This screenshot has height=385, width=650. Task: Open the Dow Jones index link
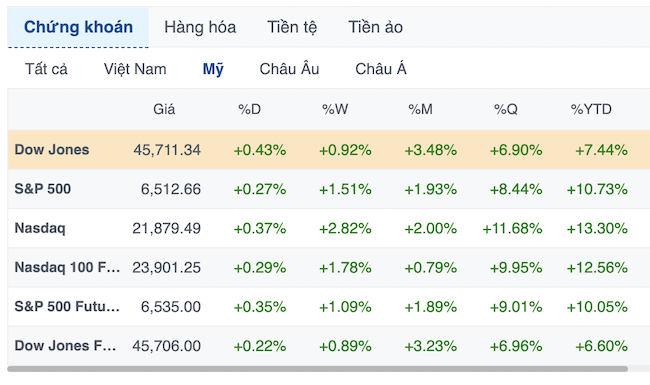(52, 150)
